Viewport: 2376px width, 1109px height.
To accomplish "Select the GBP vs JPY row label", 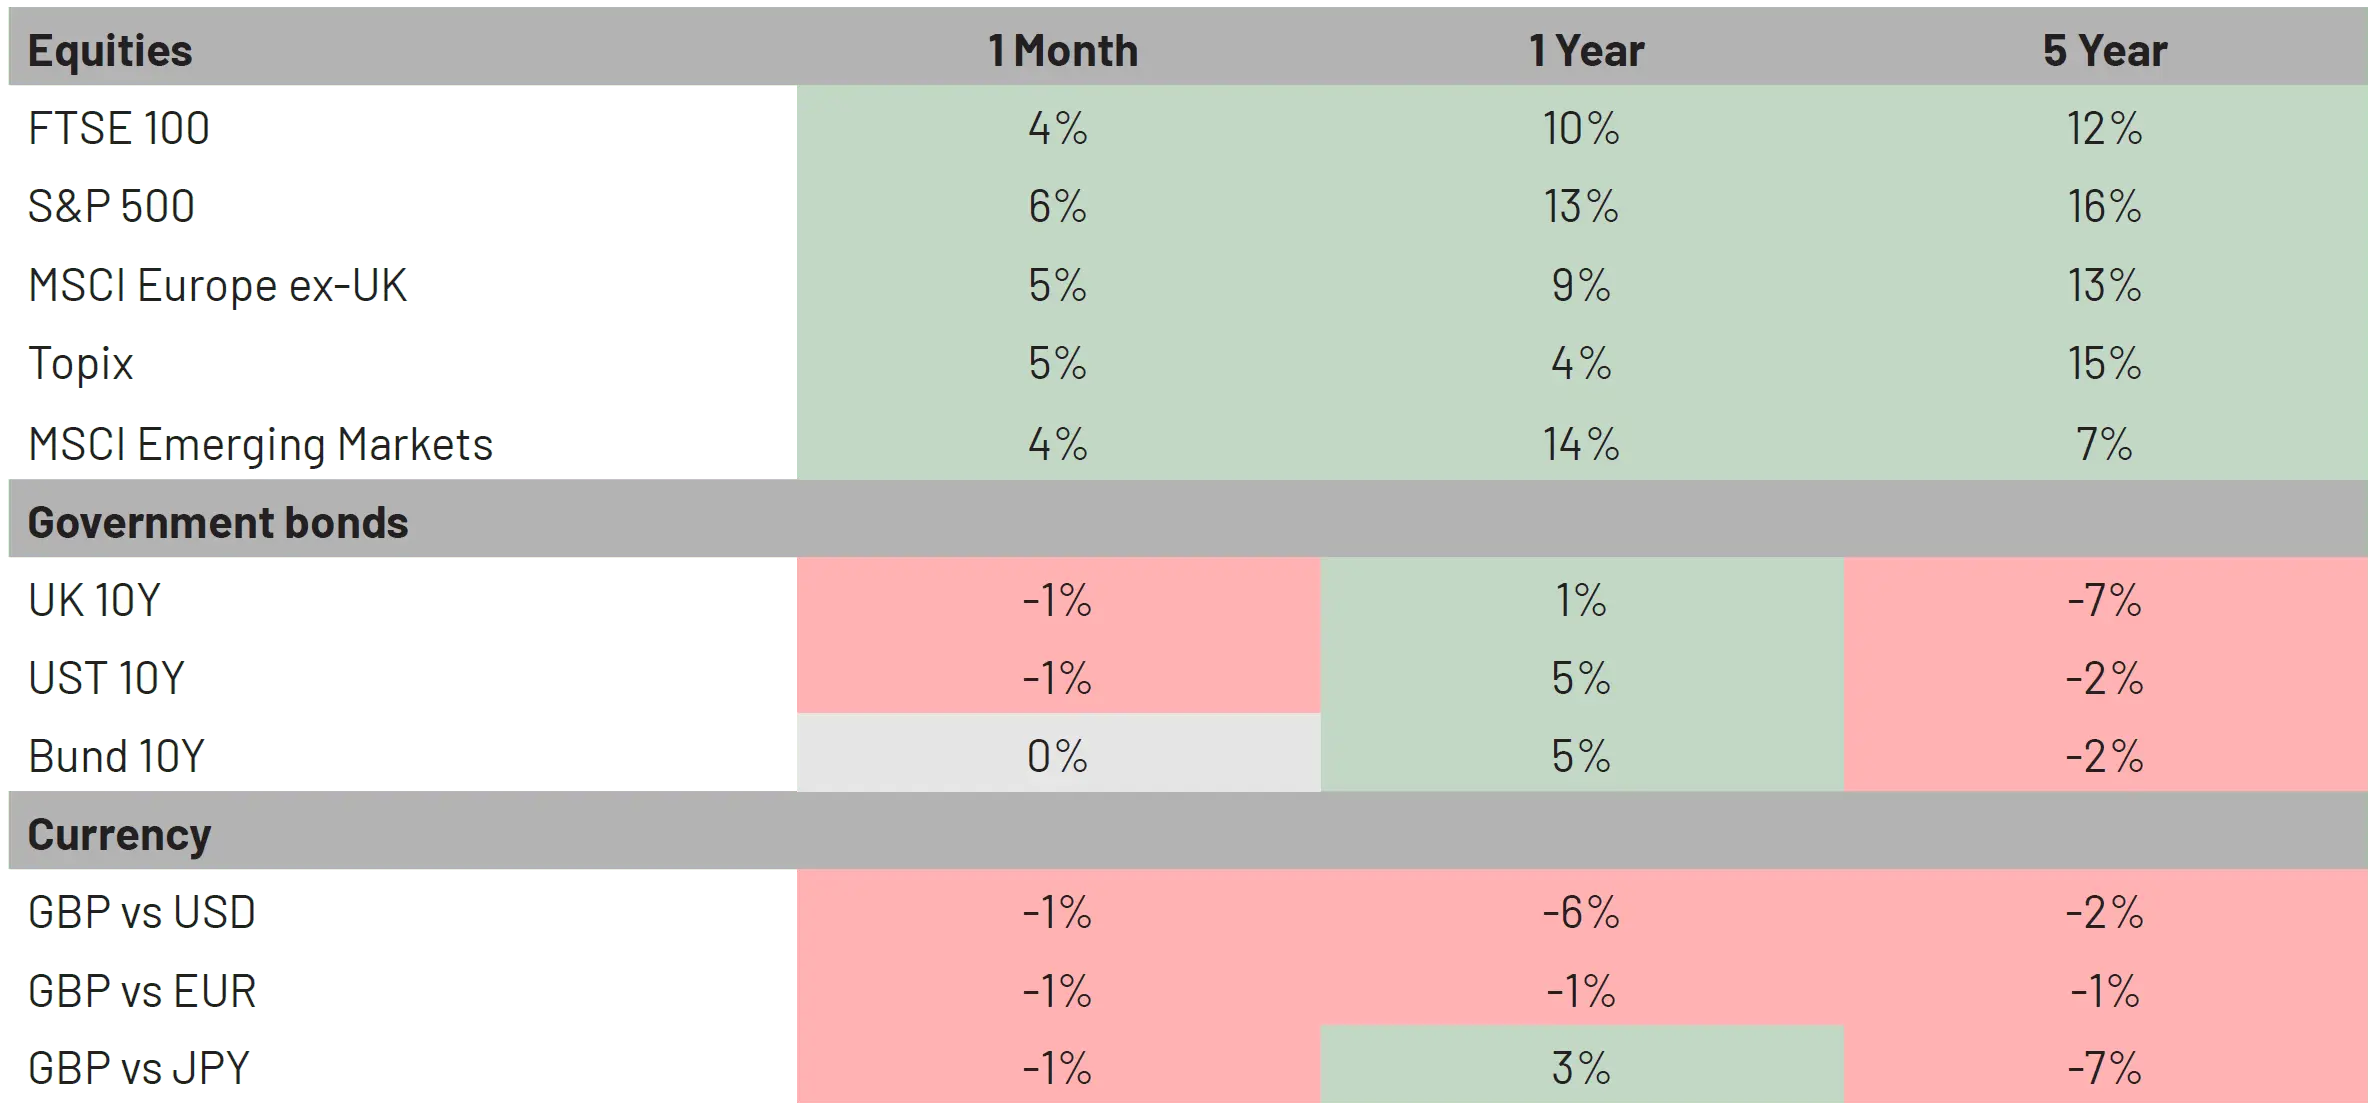I will (139, 1068).
